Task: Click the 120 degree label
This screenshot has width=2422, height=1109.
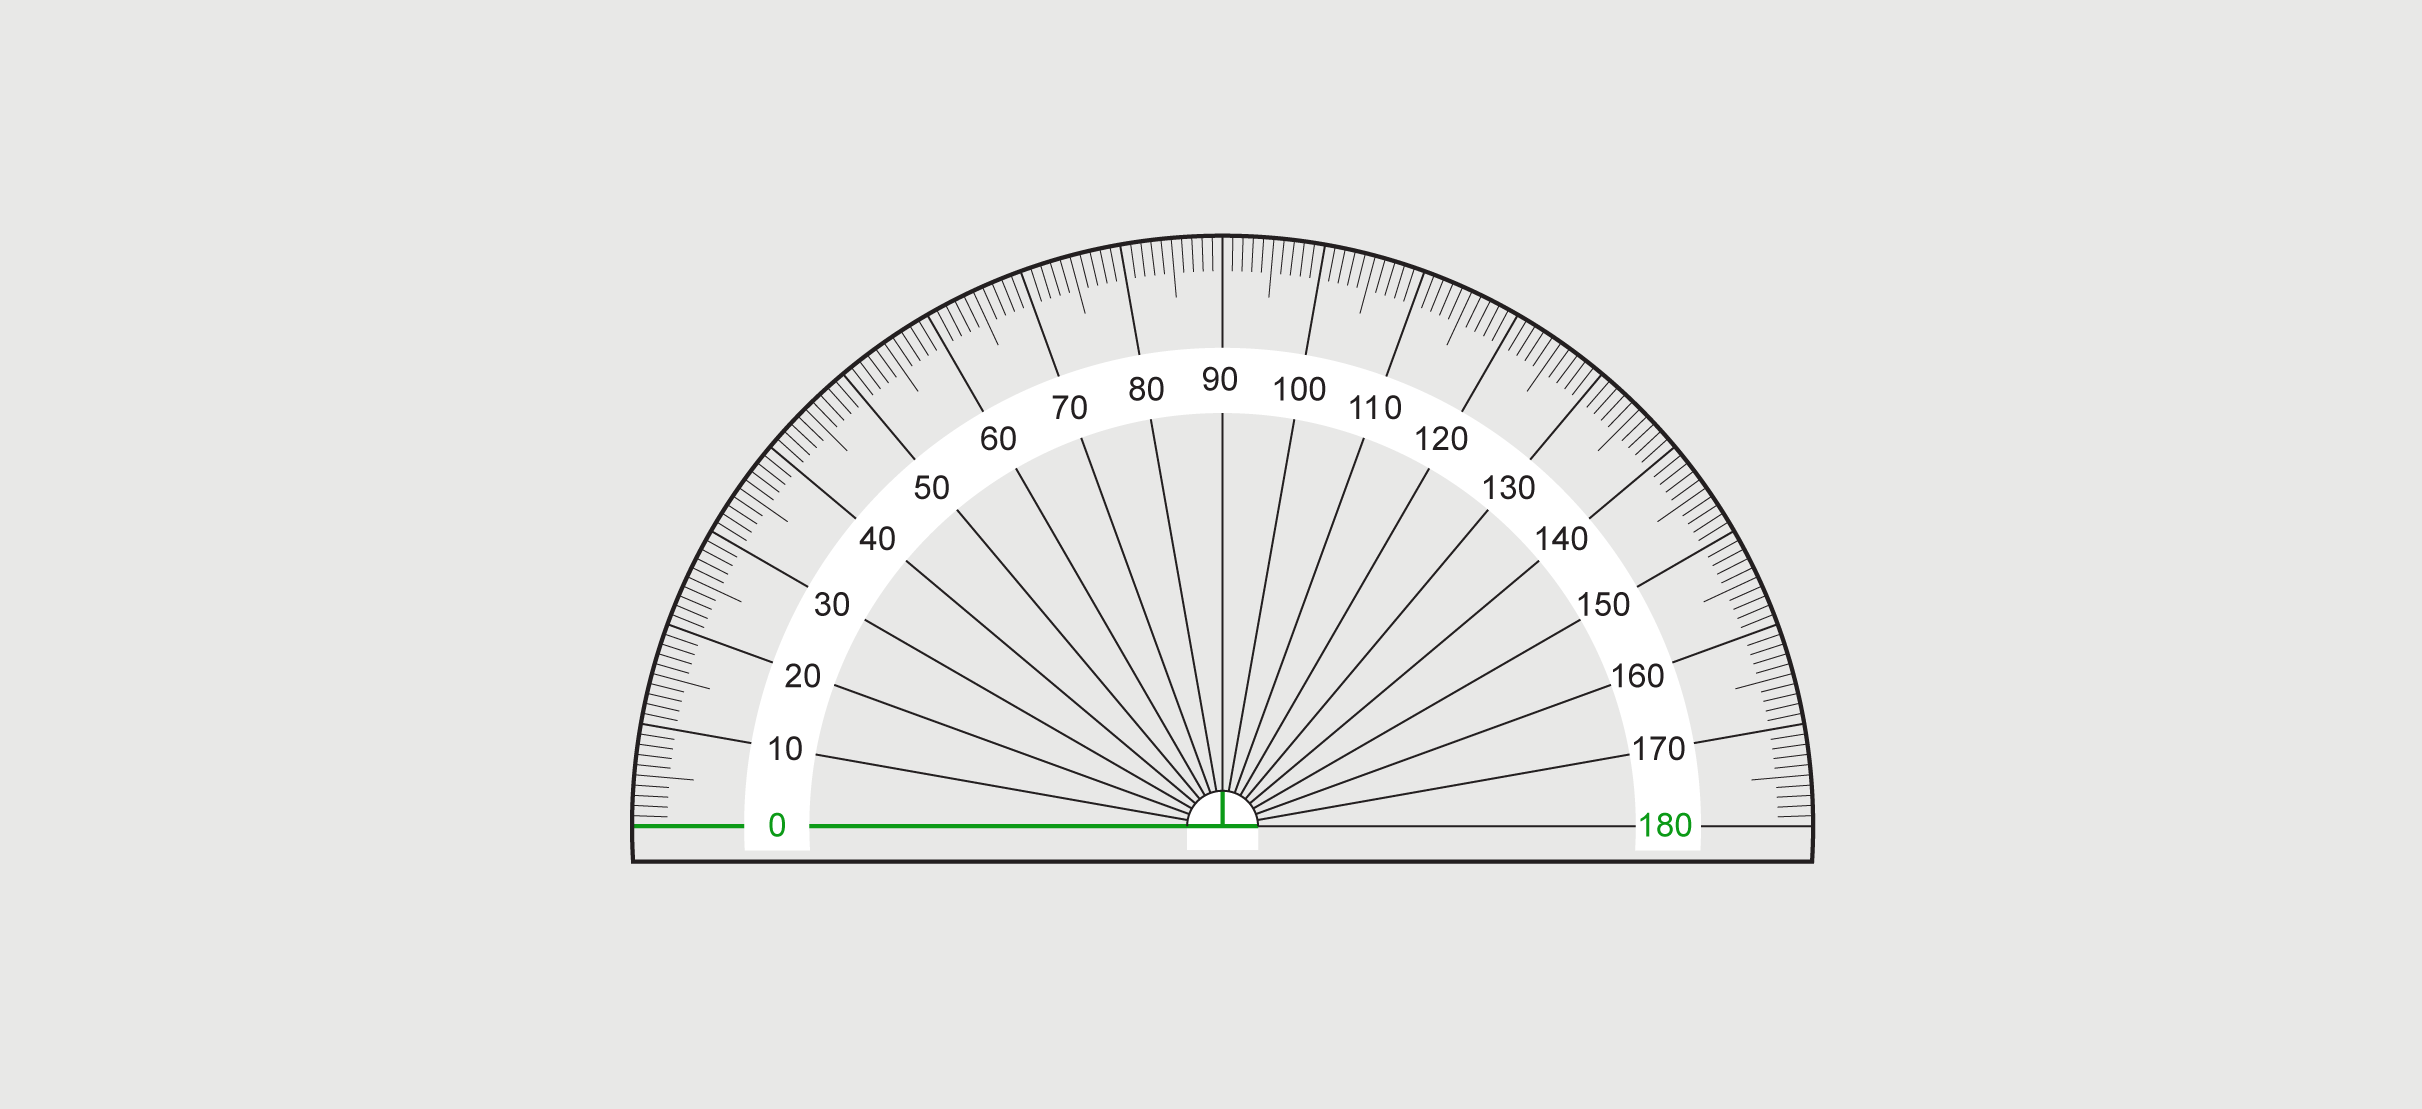Action: coord(1441,438)
